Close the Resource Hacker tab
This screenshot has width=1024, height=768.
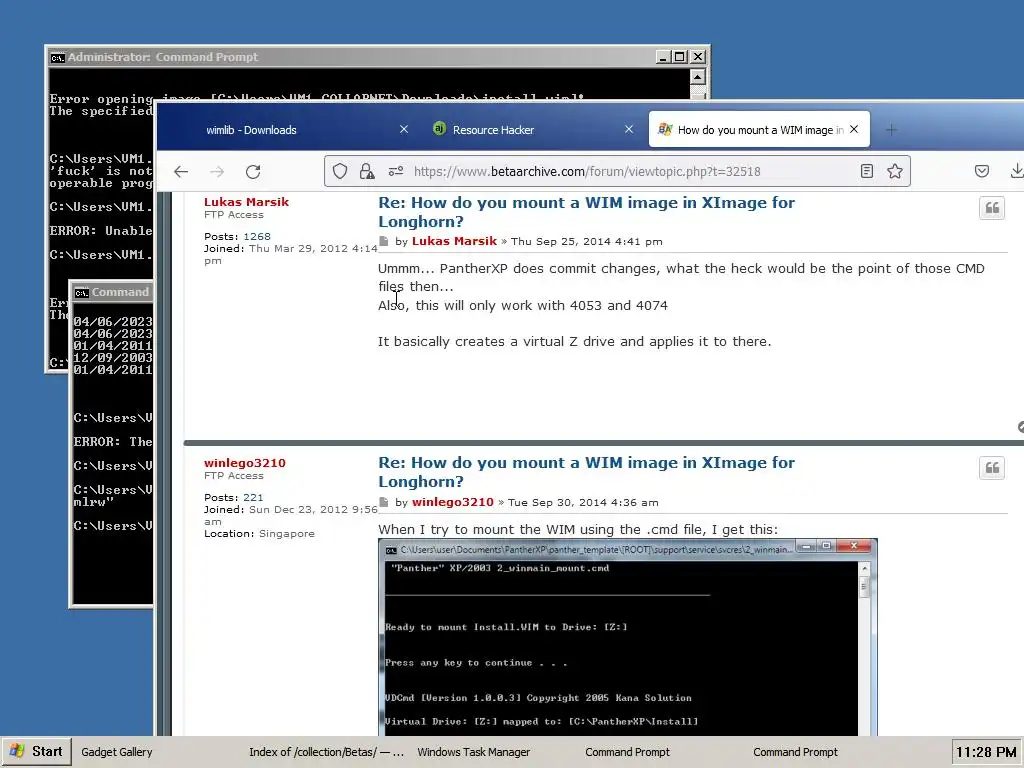(629, 129)
